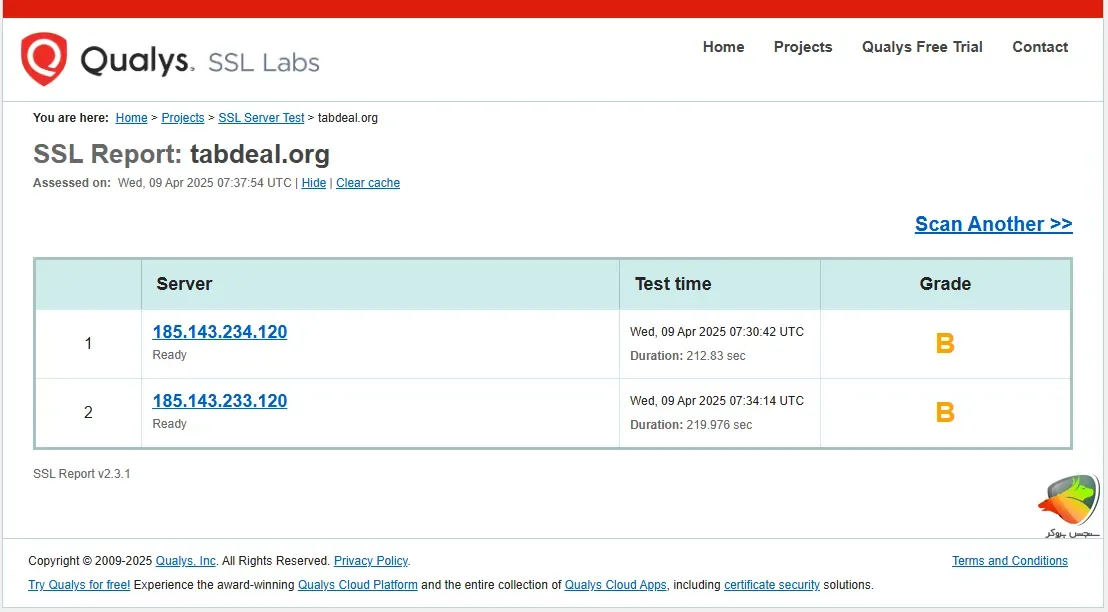Click grade B for 185.143.234.120
The height and width of the screenshot is (612, 1108).
[x=945, y=343]
